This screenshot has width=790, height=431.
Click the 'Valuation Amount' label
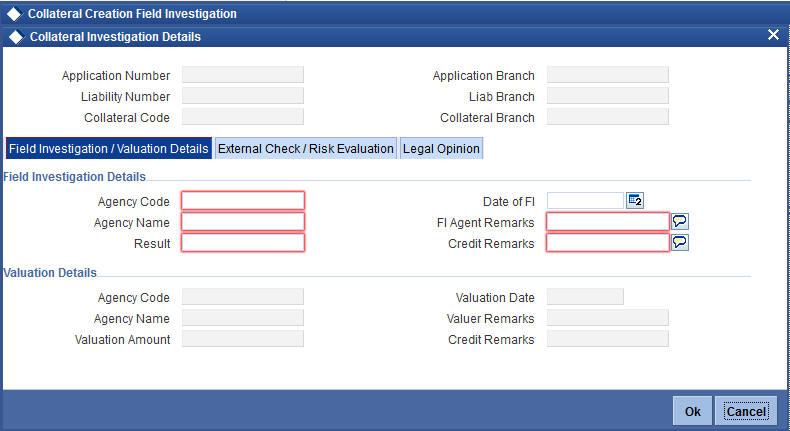122,340
